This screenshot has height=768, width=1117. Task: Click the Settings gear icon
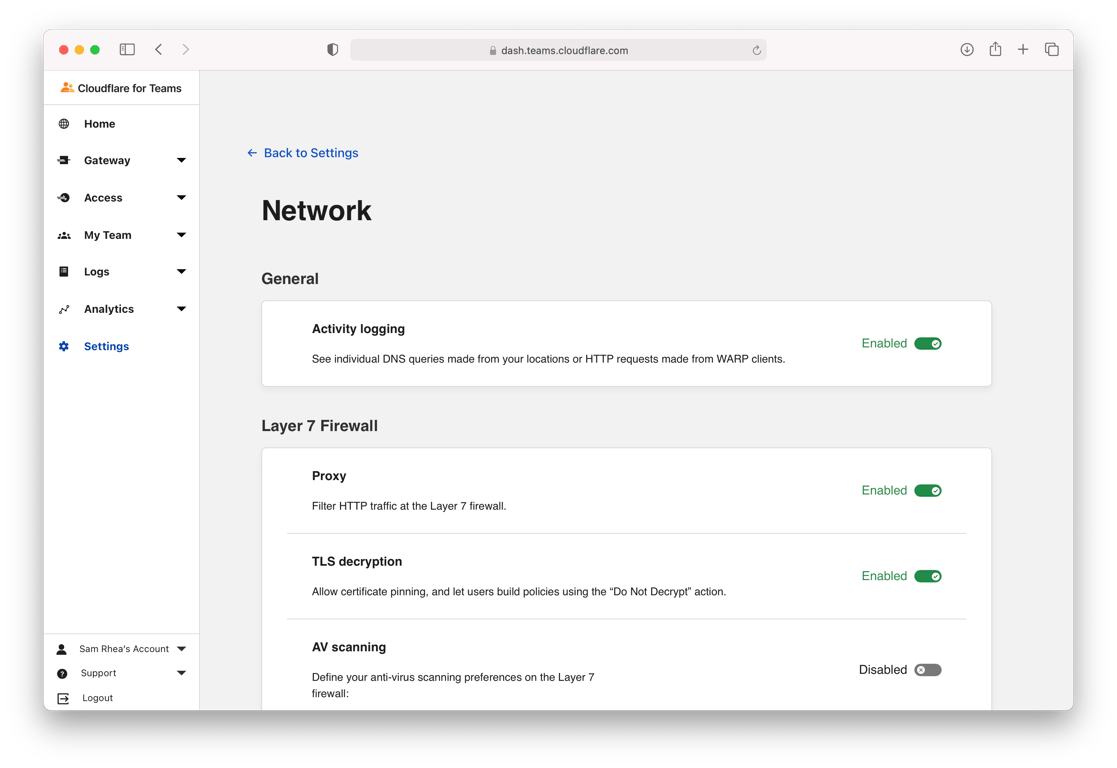coord(64,346)
